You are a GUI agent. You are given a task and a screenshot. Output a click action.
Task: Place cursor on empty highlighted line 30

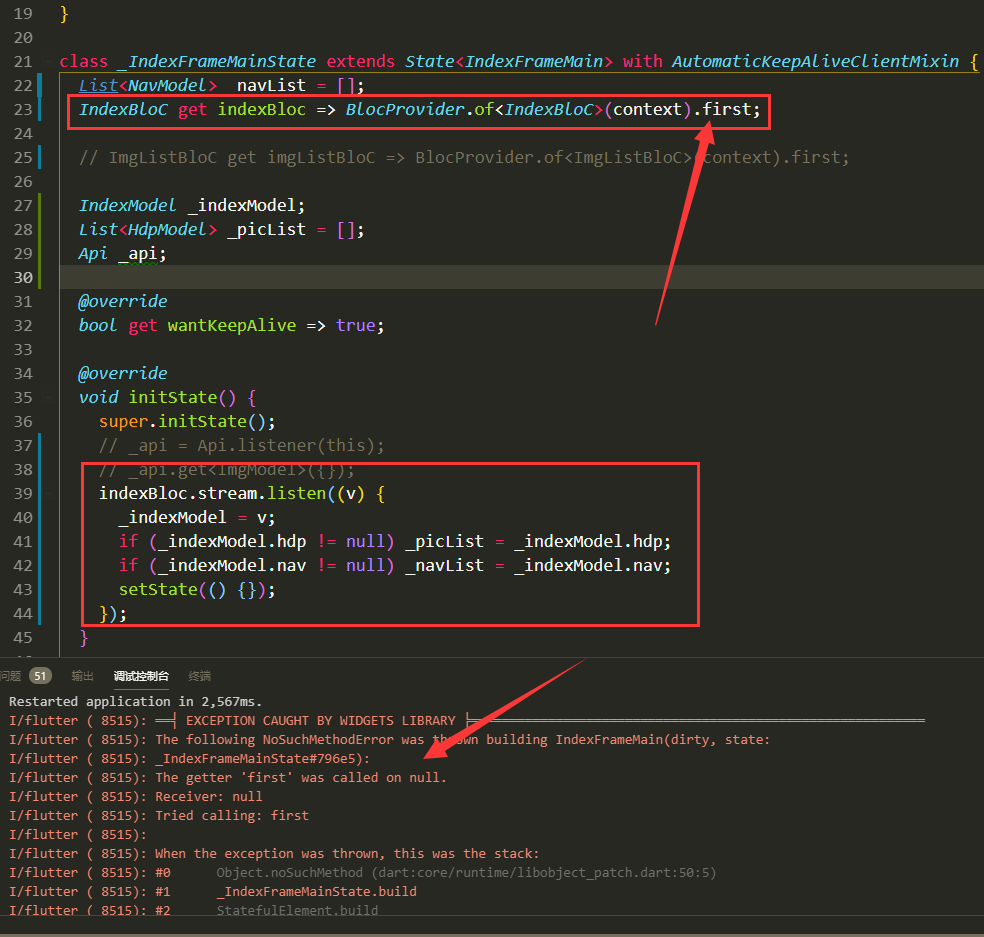521,277
